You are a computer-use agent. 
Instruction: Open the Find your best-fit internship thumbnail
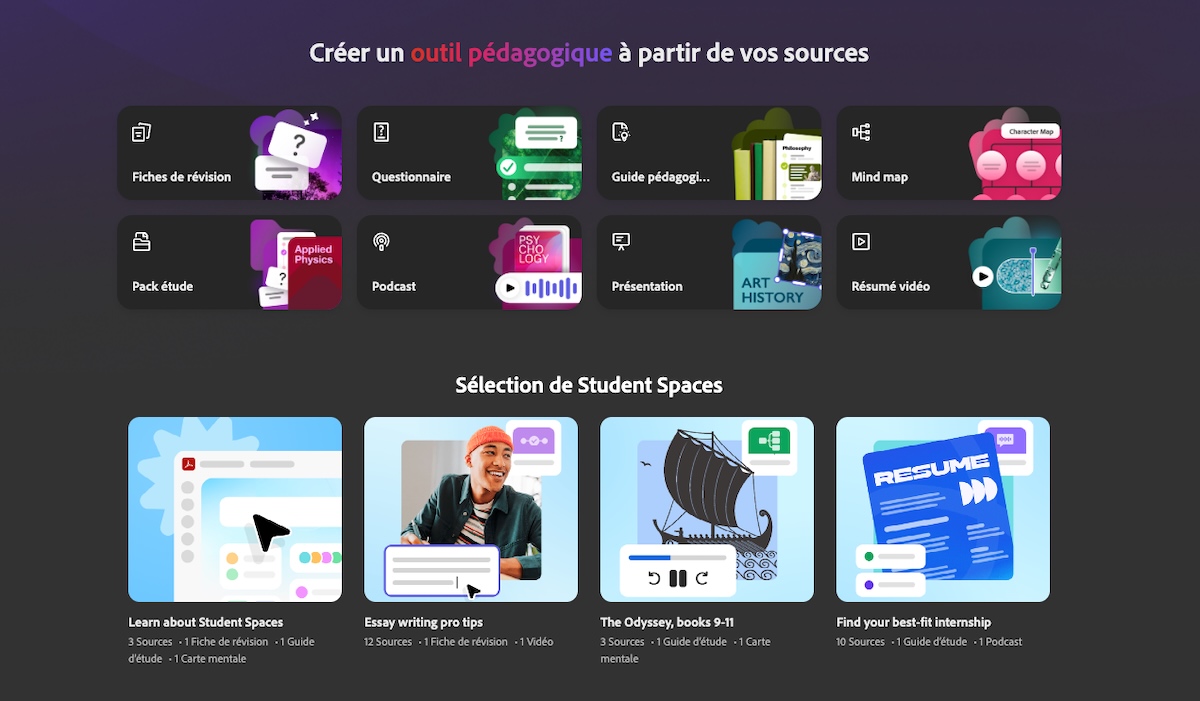pyautogui.click(x=943, y=509)
